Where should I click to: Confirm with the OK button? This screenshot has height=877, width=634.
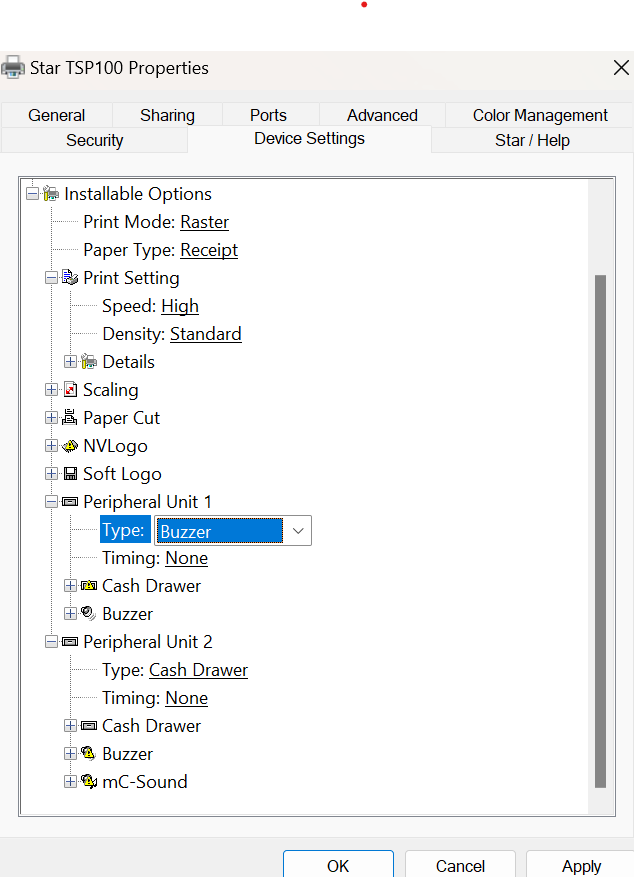click(338, 865)
